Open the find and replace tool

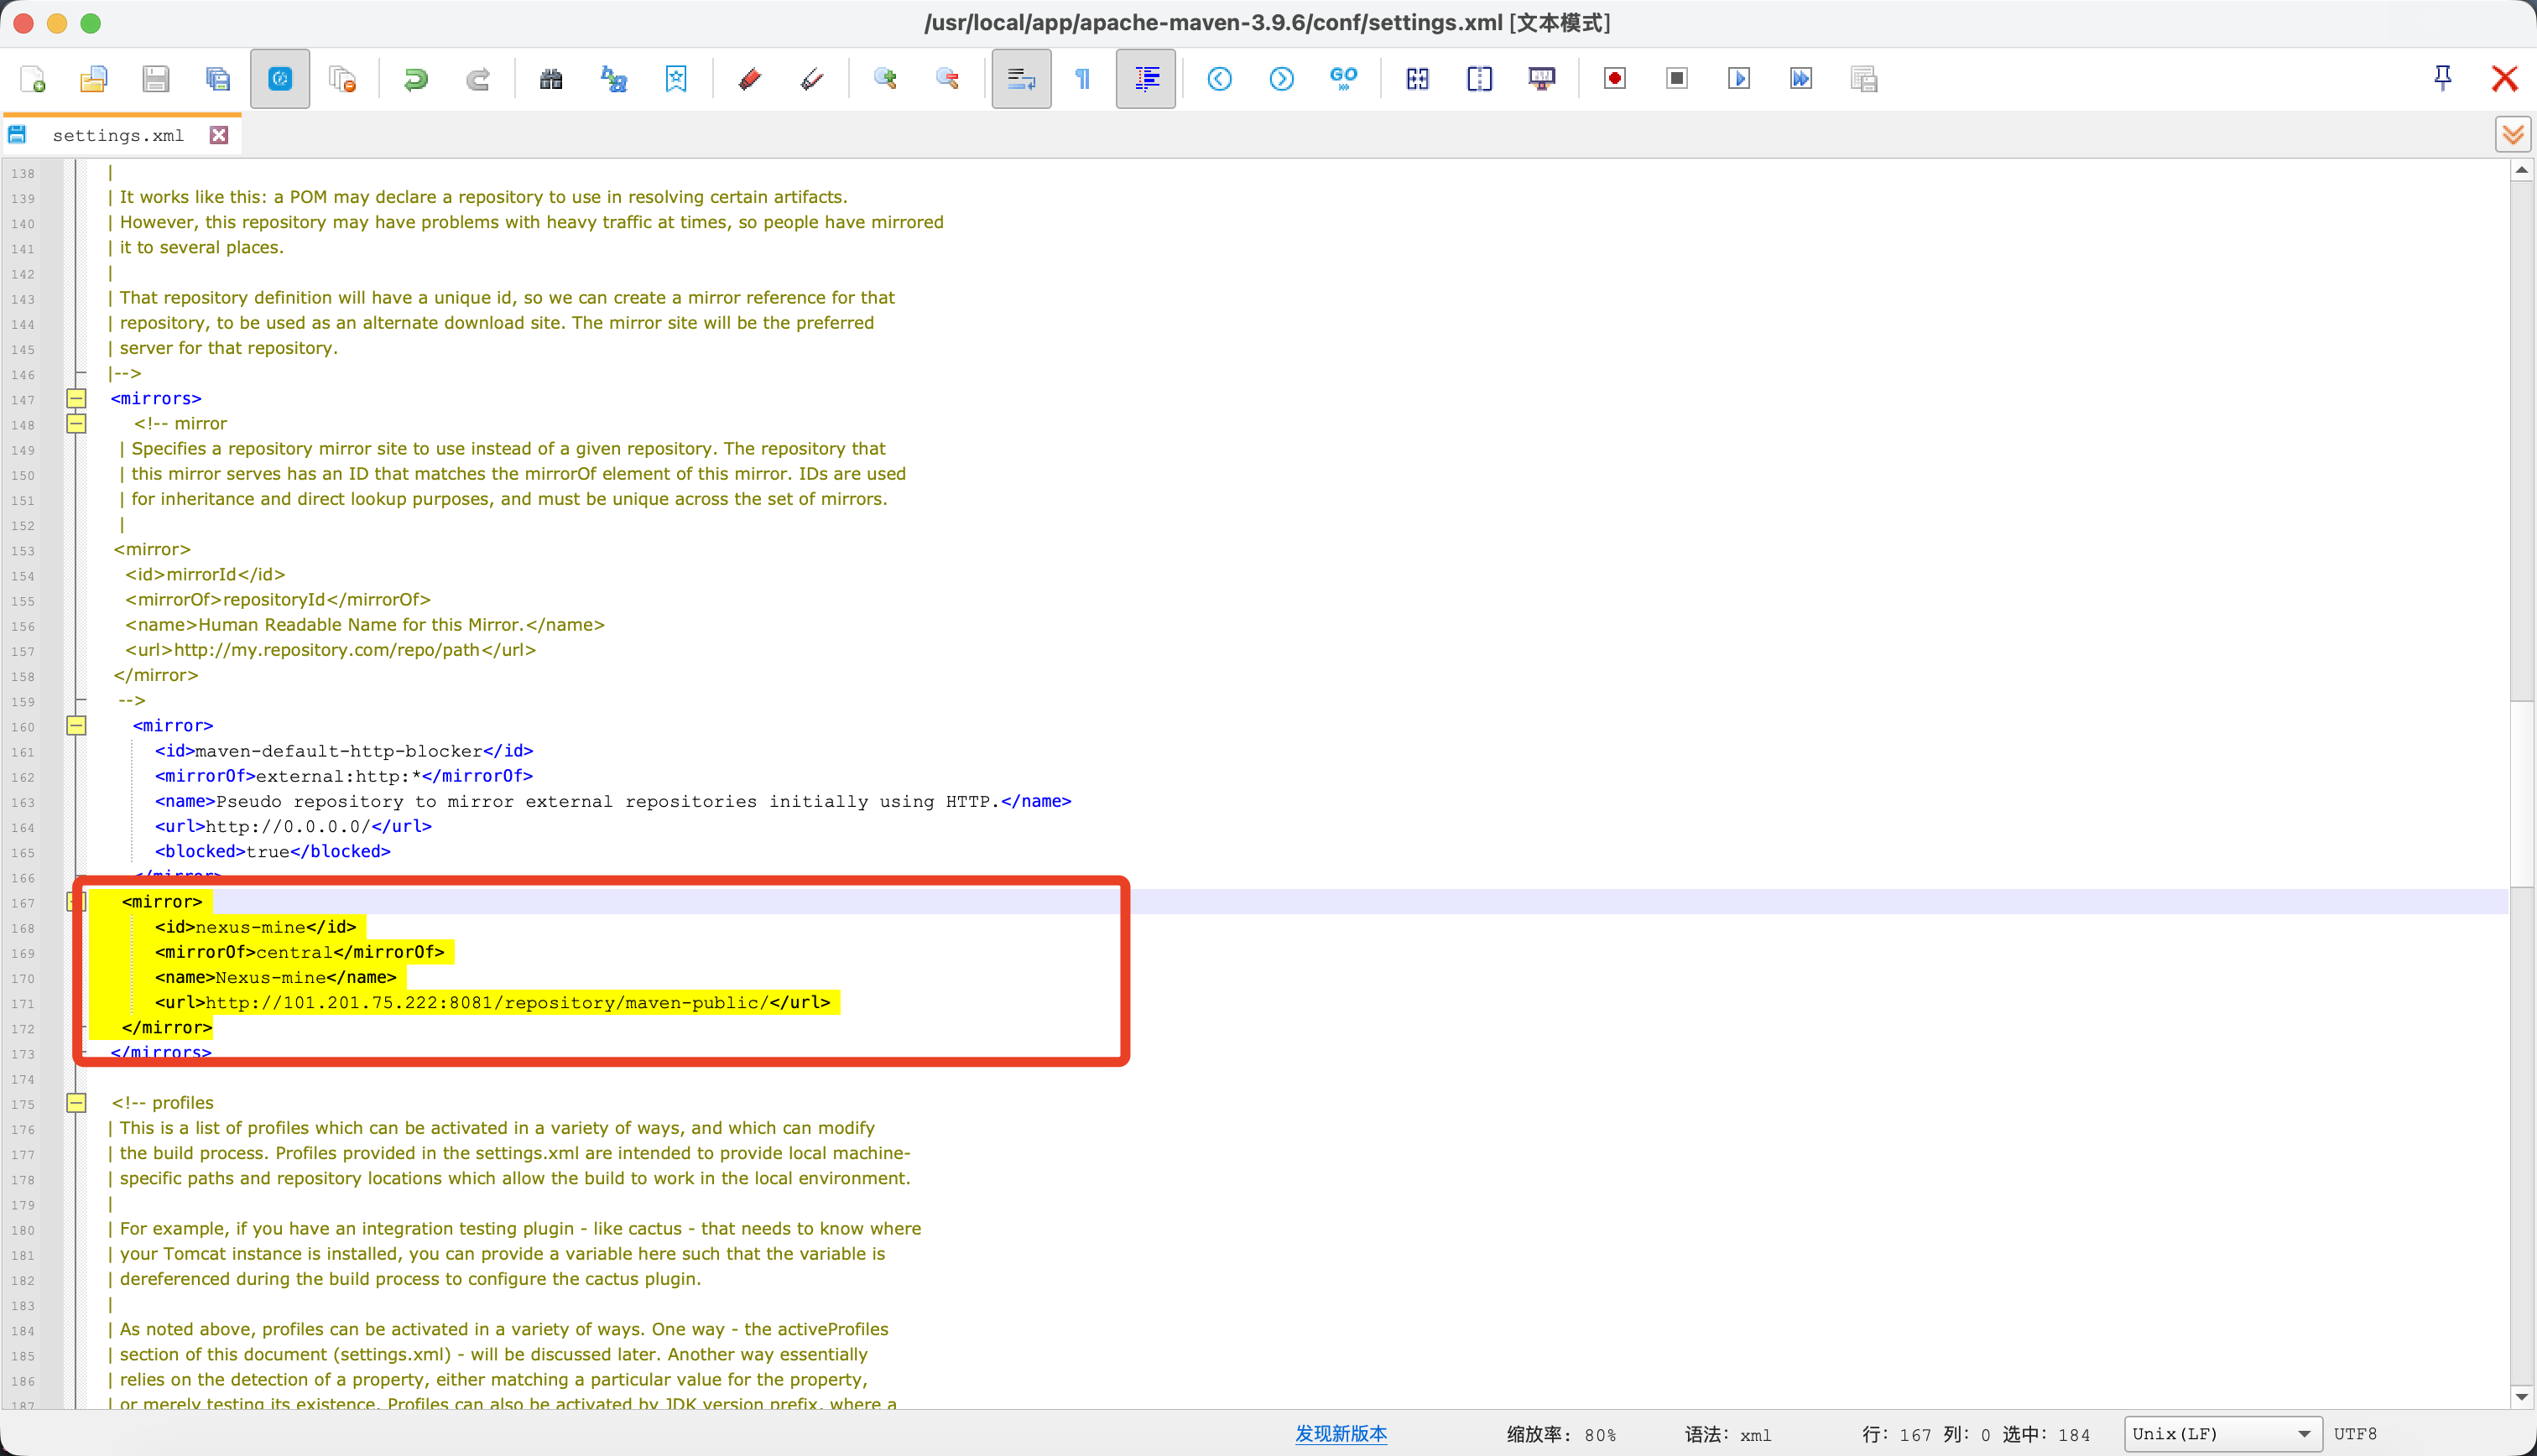point(613,79)
